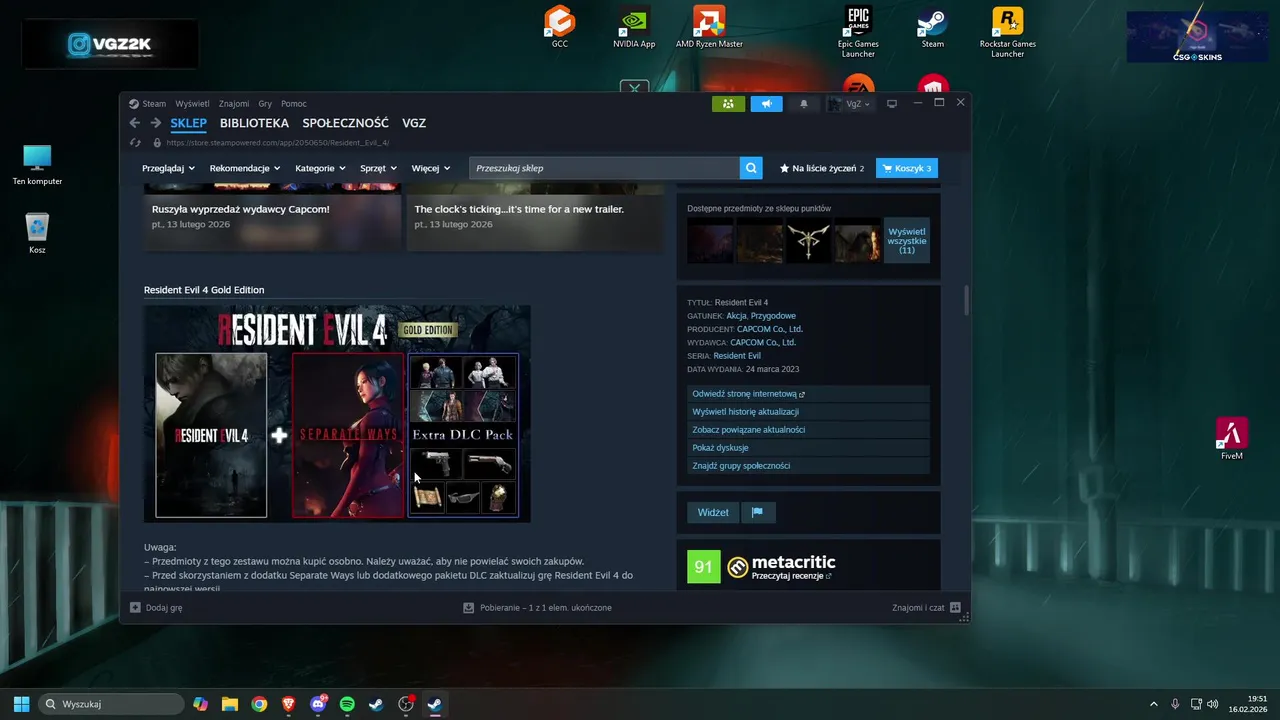Image resolution: width=1280 pixels, height=720 pixels.
Task: Open File Explorer from the taskbar
Action: coord(229,704)
